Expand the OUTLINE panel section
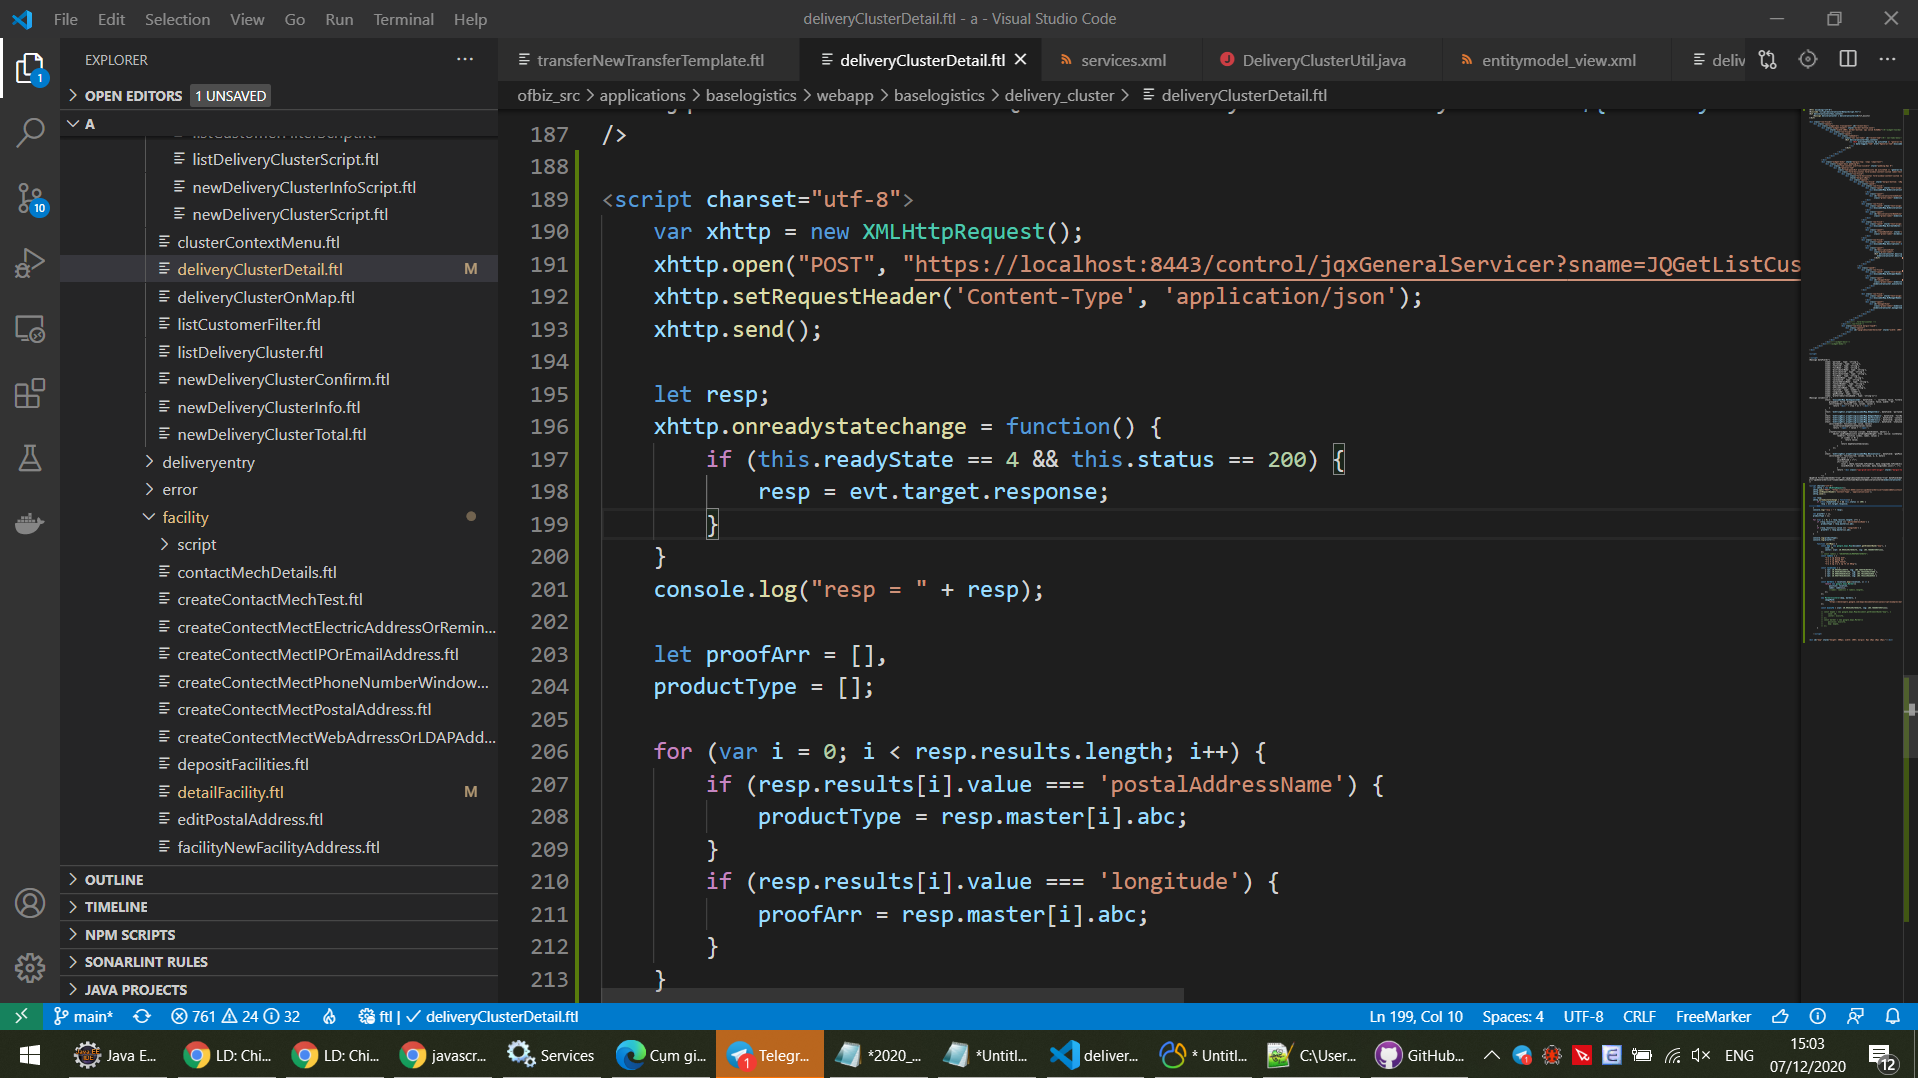 (x=114, y=879)
